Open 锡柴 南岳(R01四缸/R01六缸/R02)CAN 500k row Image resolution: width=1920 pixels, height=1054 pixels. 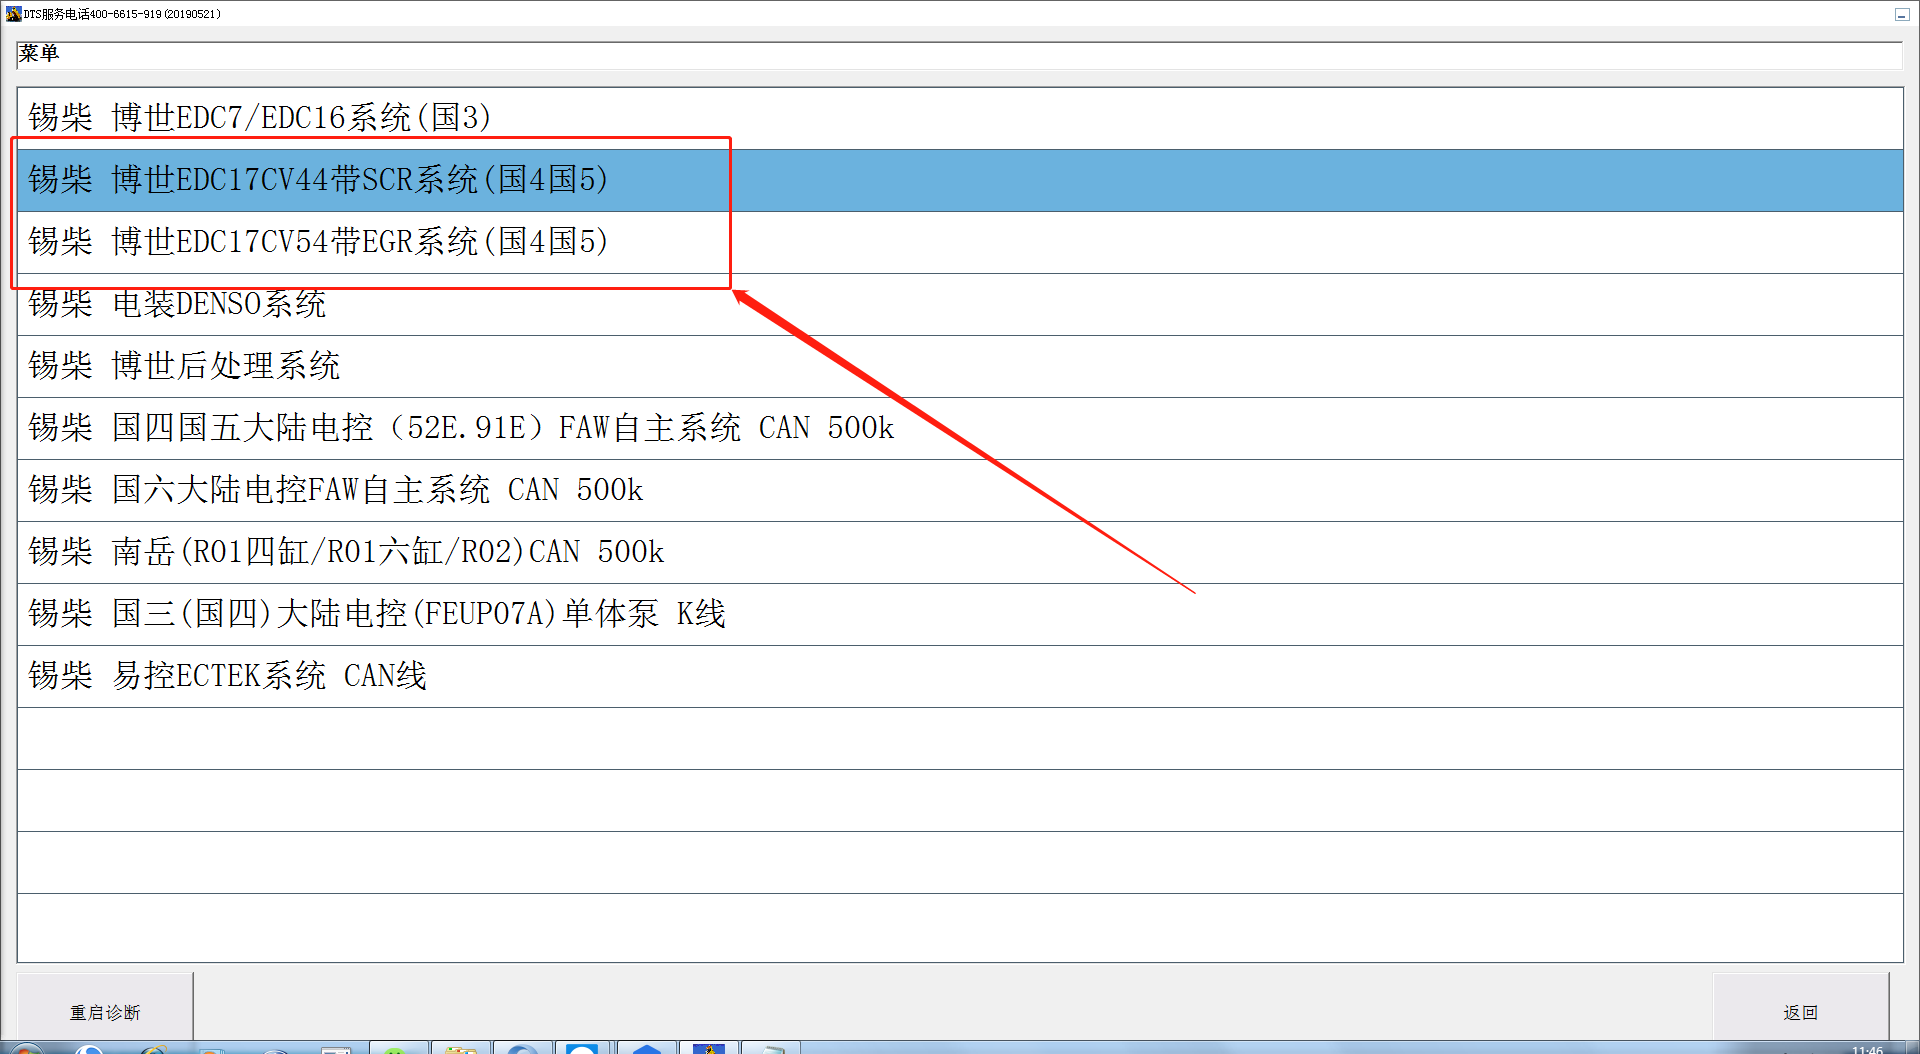tap(960, 552)
